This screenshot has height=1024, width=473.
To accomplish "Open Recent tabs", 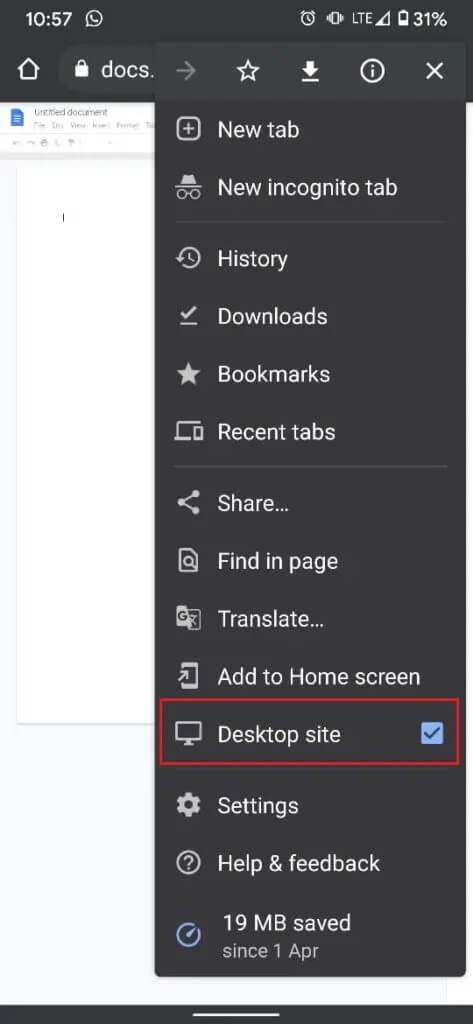I will (x=310, y=432).
